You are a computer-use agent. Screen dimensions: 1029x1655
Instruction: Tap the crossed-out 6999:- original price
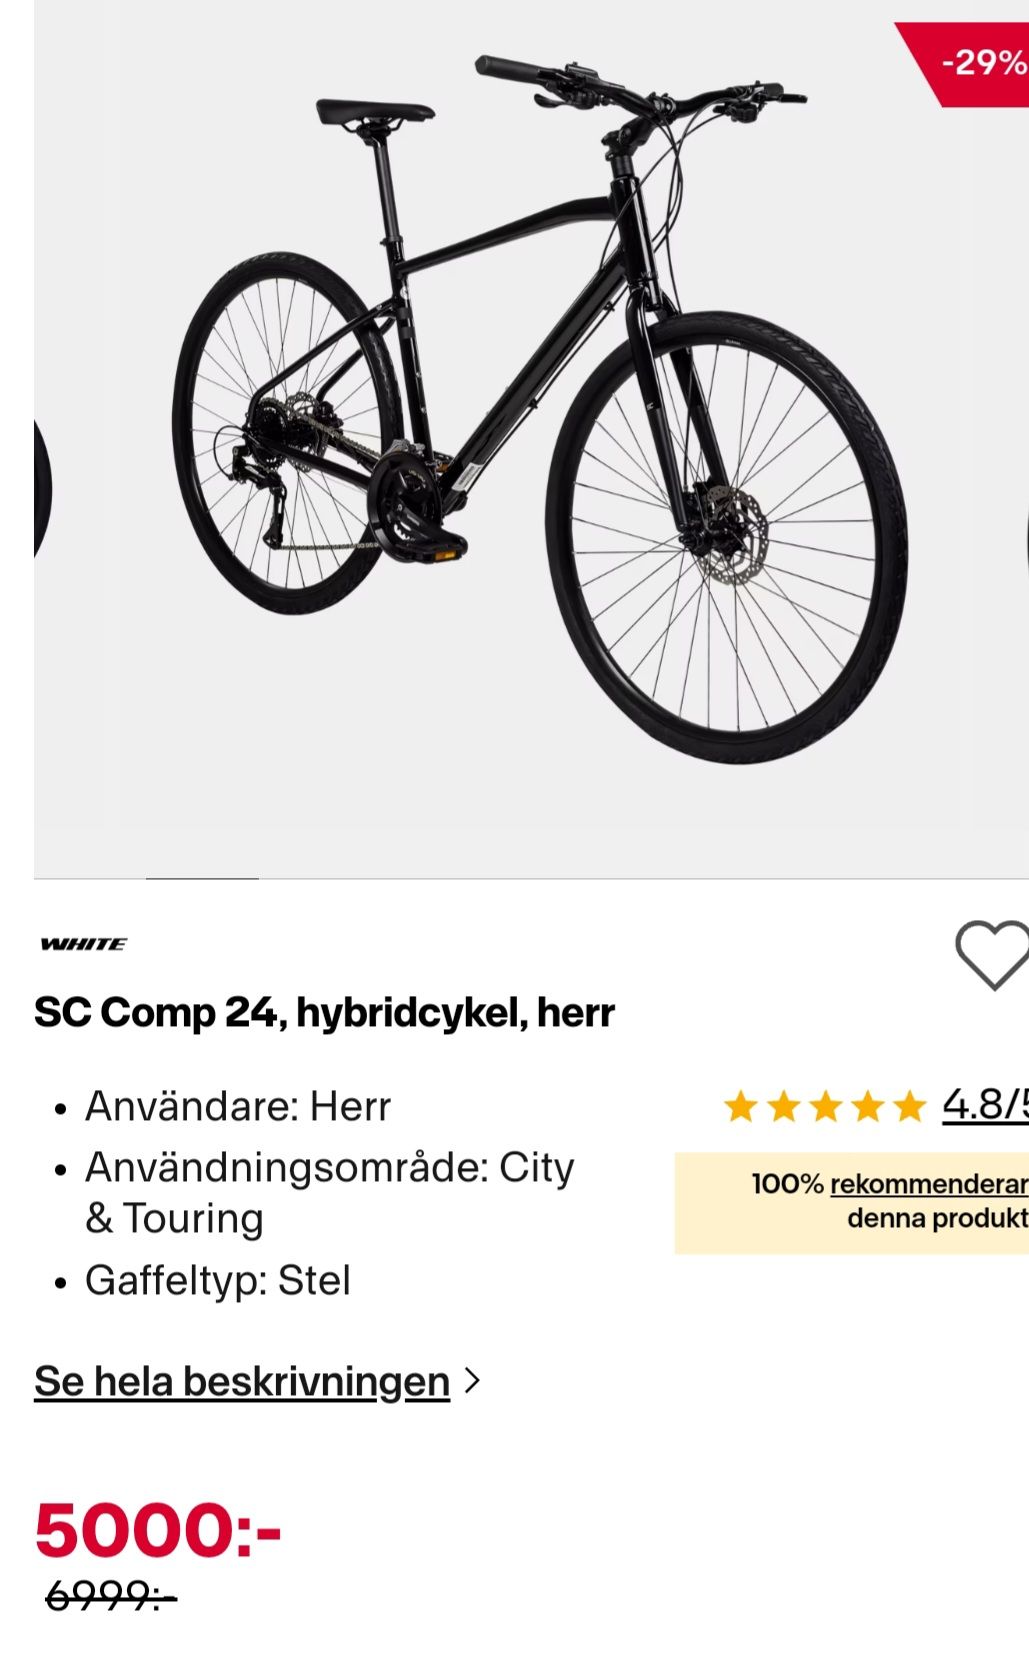(x=111, y=1596)
